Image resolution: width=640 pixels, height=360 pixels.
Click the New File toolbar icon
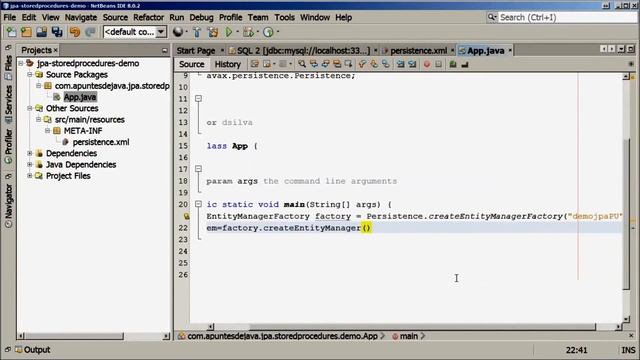(11, 32)
